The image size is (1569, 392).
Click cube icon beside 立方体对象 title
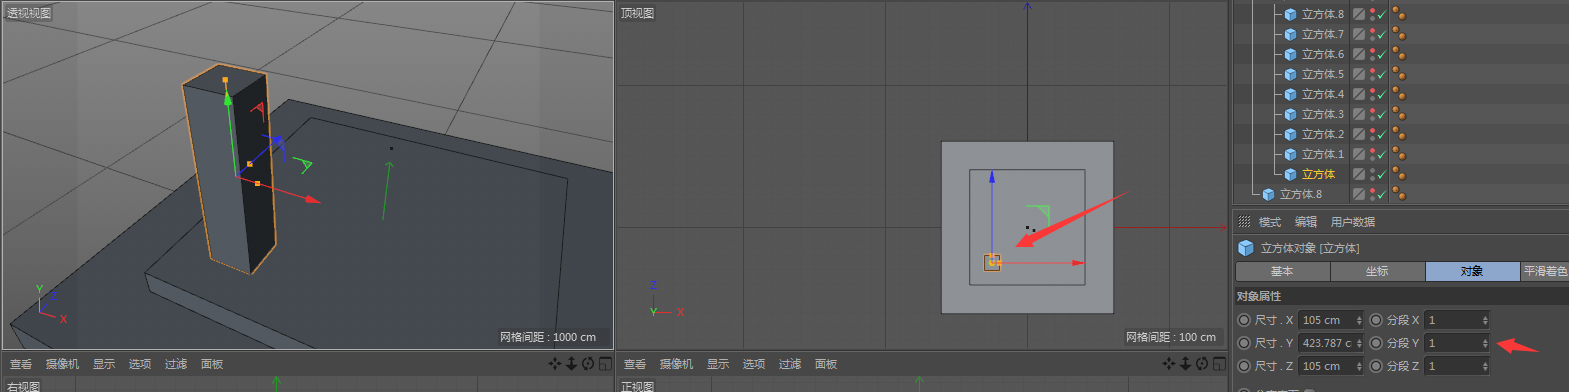(1246, 248)
